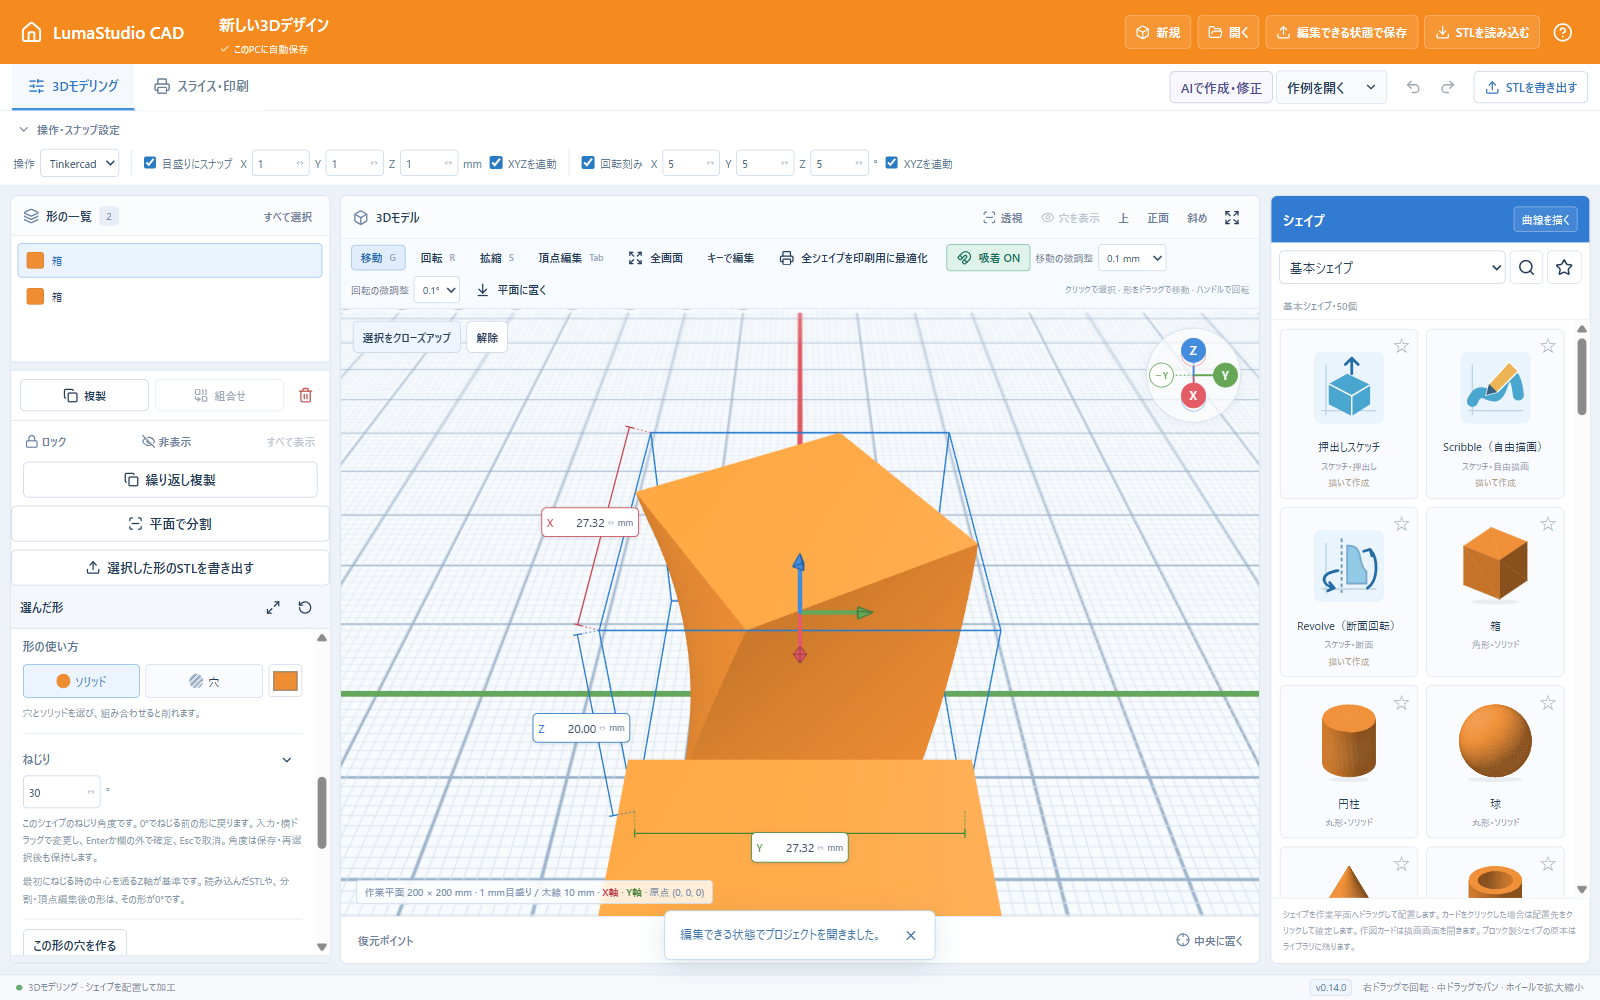
Task: Toggle the 3D view fullscreen icon
Action: [x=1232, y=217]
